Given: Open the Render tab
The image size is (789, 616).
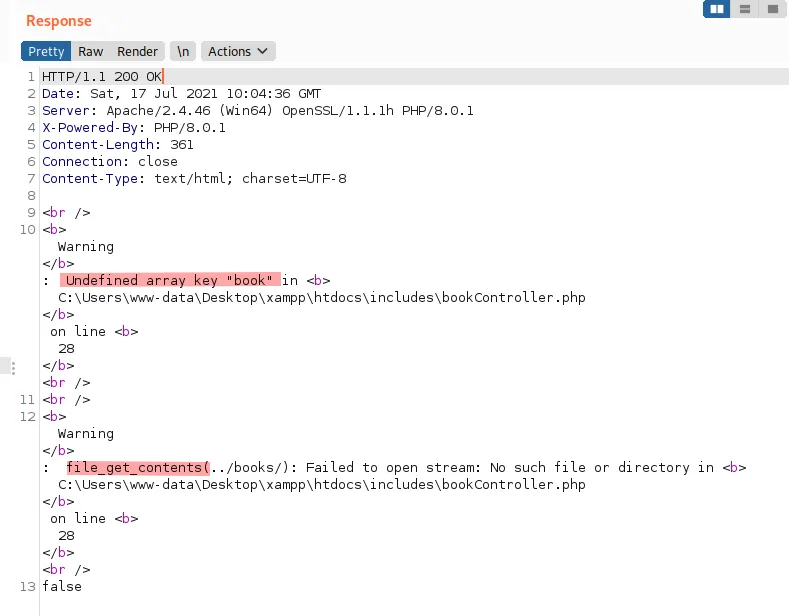Looking at the screenshot, I should pyautogui.click(x=137, y=51).
